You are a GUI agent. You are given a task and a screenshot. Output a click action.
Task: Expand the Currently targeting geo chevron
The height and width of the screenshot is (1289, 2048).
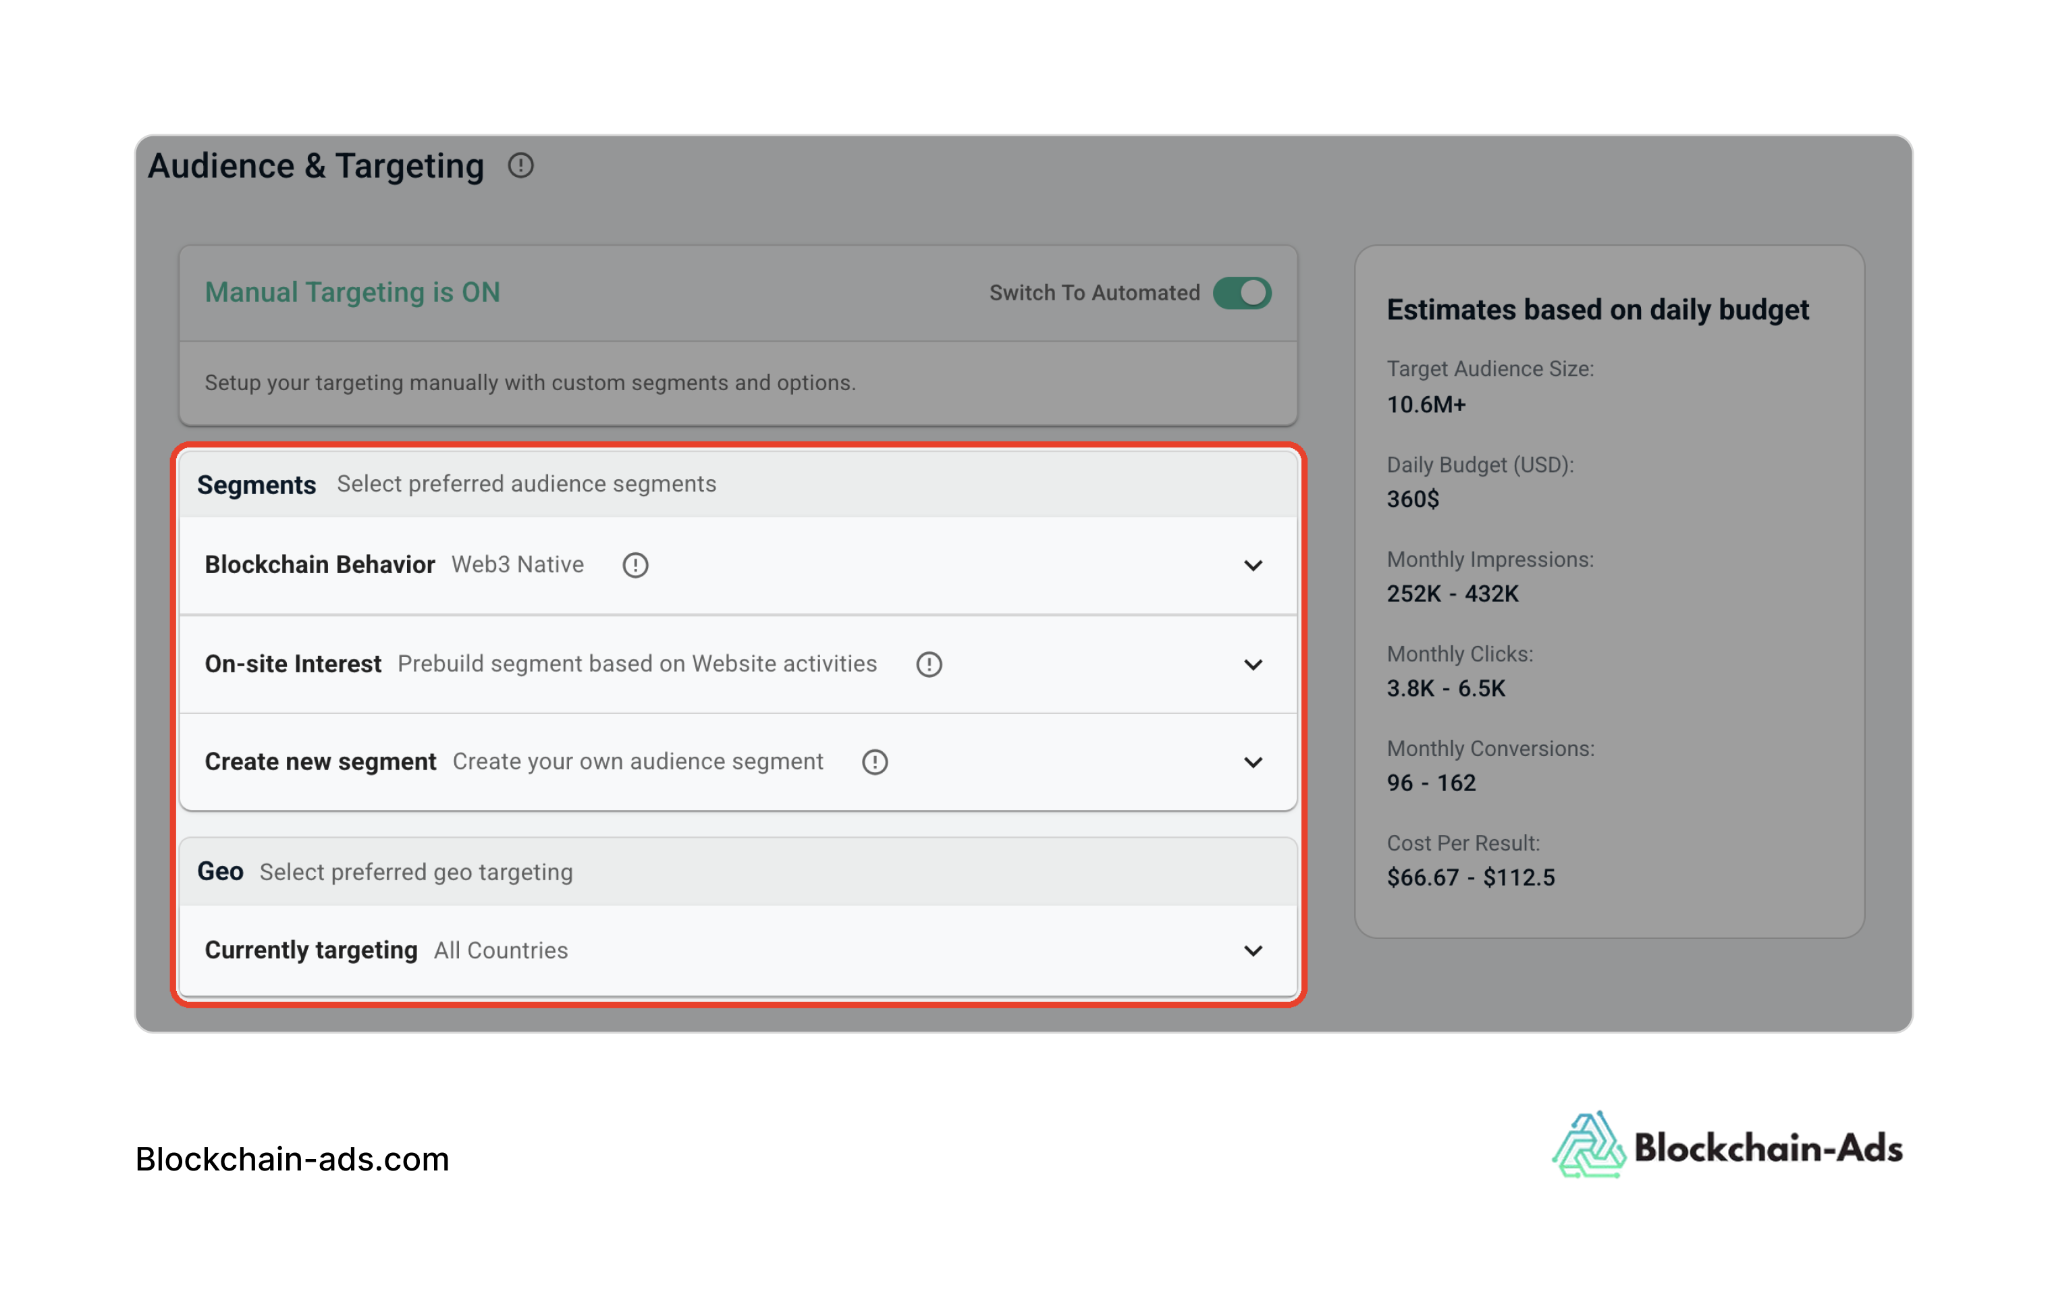(1253, 951)
